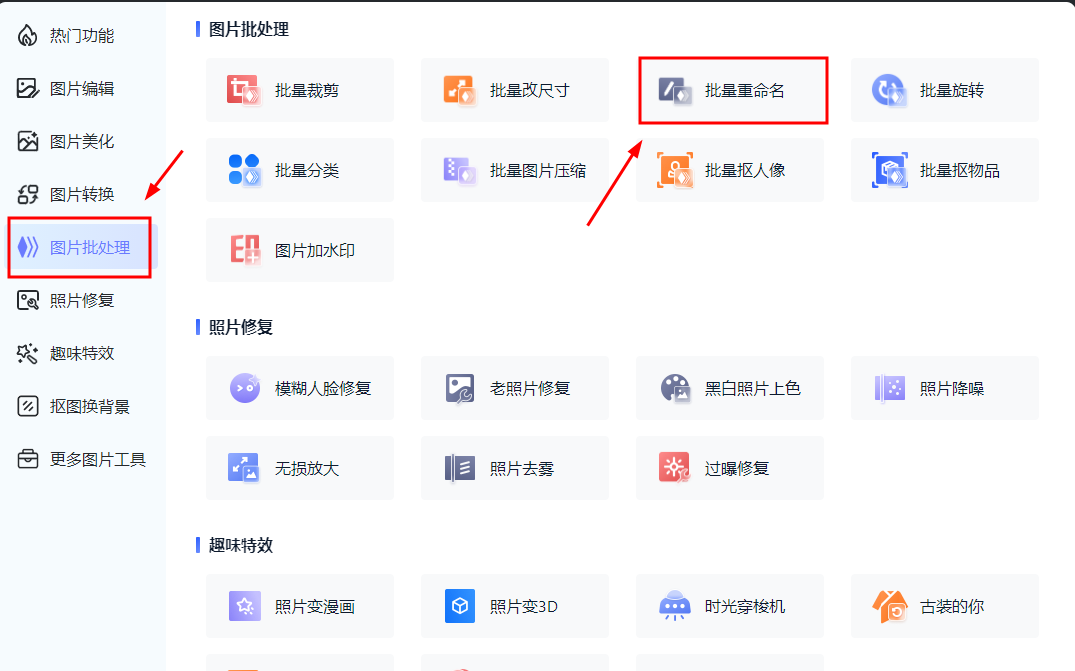This screenshot has width=1075, height=671.
Task: Click the 抠图换背景 sidebar icon
Action: coord(27,406)
